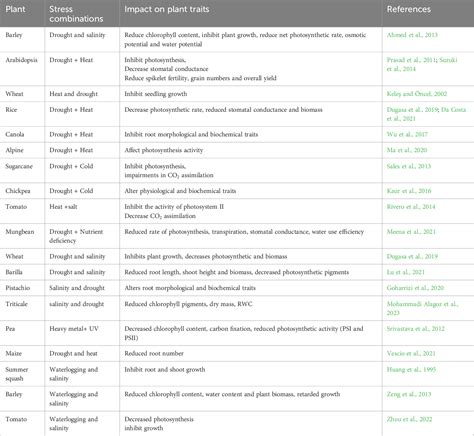Click the Wu et al., 2017 reference

point(407,134)
